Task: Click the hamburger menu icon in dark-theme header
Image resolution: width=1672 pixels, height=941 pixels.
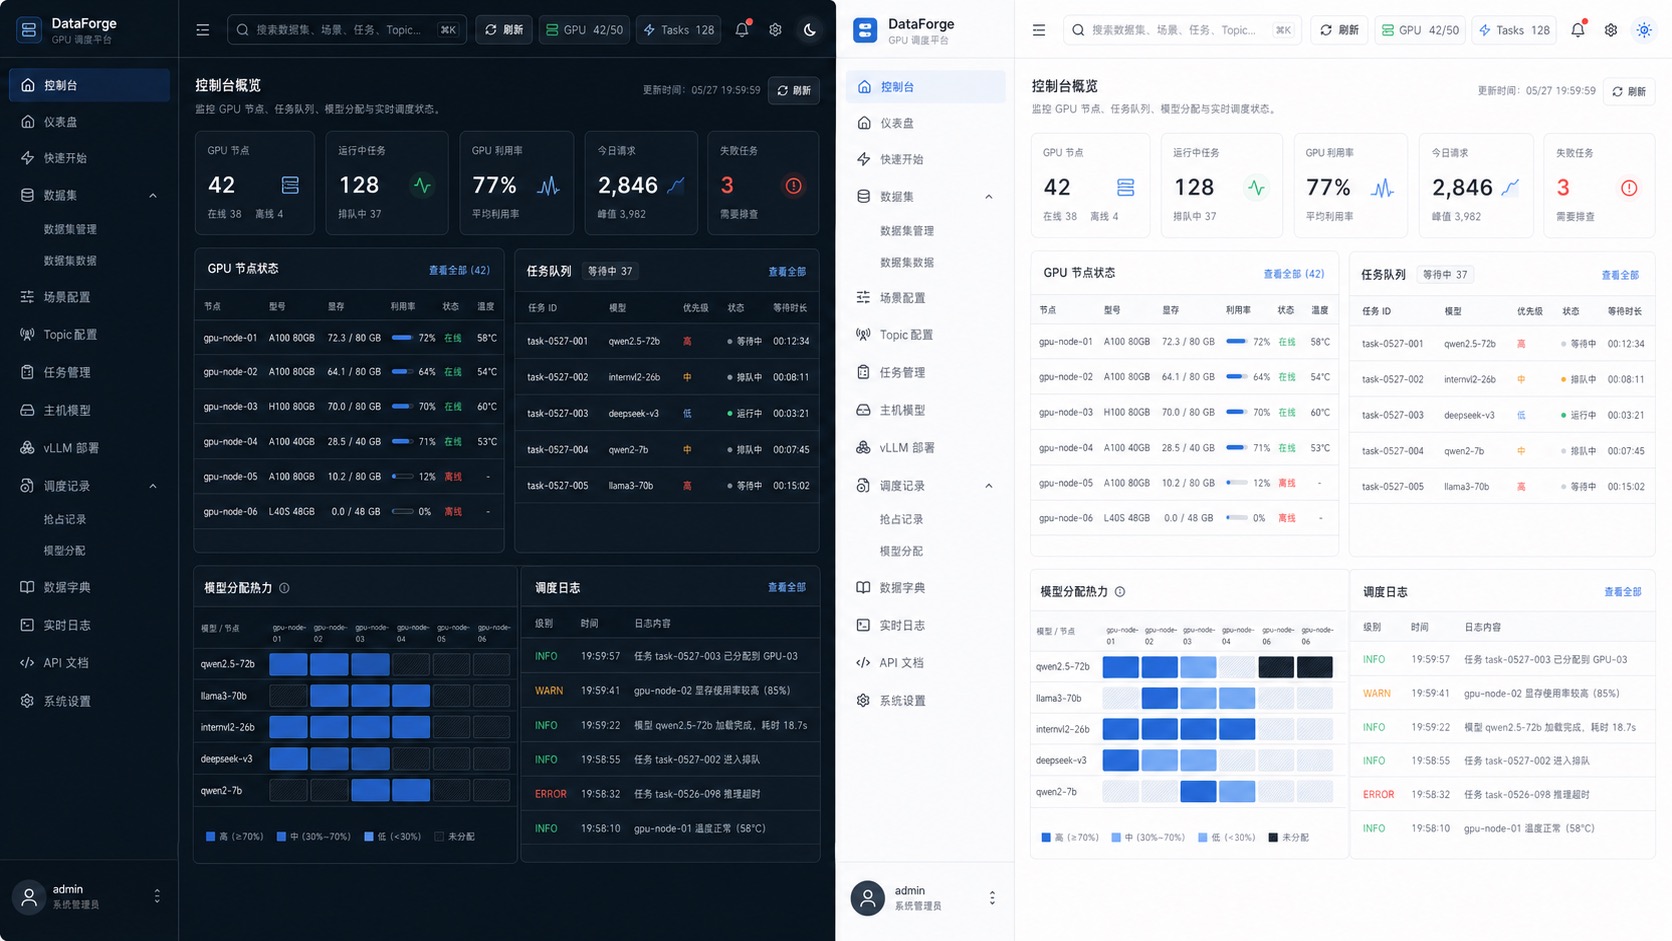Action: pos(202,30)
